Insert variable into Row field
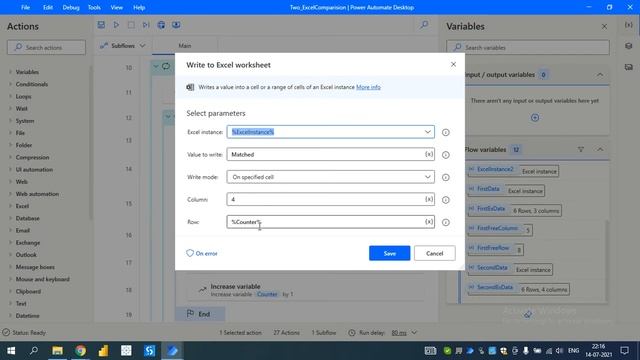This screenshot has height=360, width=640. 429,222
